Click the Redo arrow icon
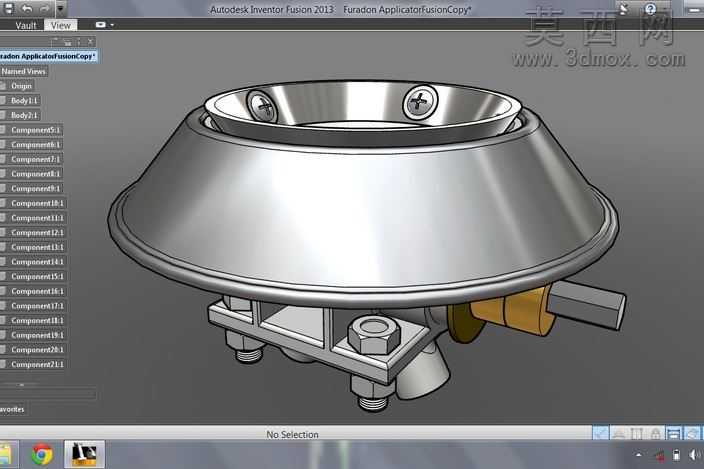Image resolution: width=704 pixels, height=469 pixels. coord(44,9)
